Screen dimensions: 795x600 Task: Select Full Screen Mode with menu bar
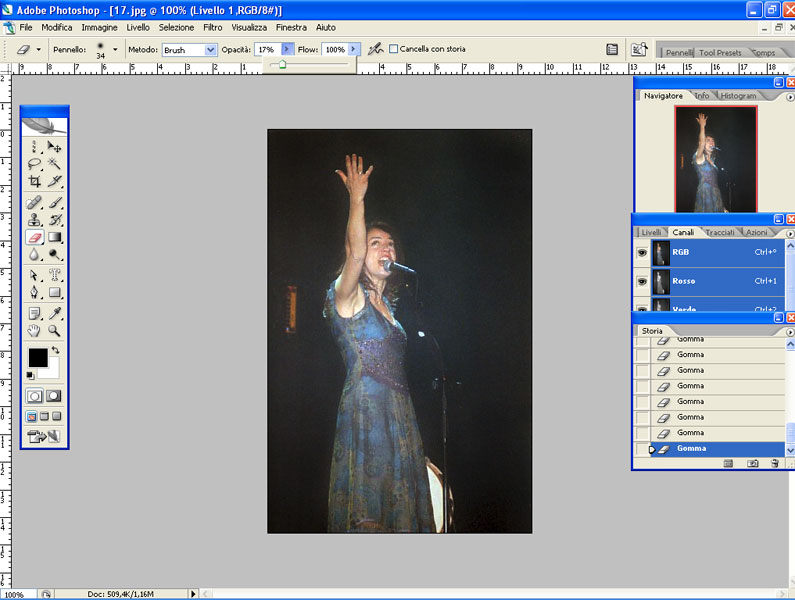[x=44, y=416]
